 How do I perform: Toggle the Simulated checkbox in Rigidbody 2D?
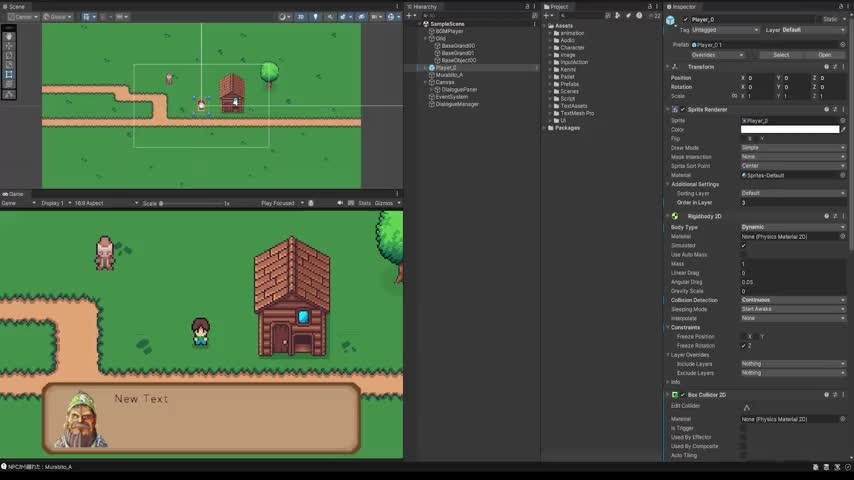click(x=743, y=245)
